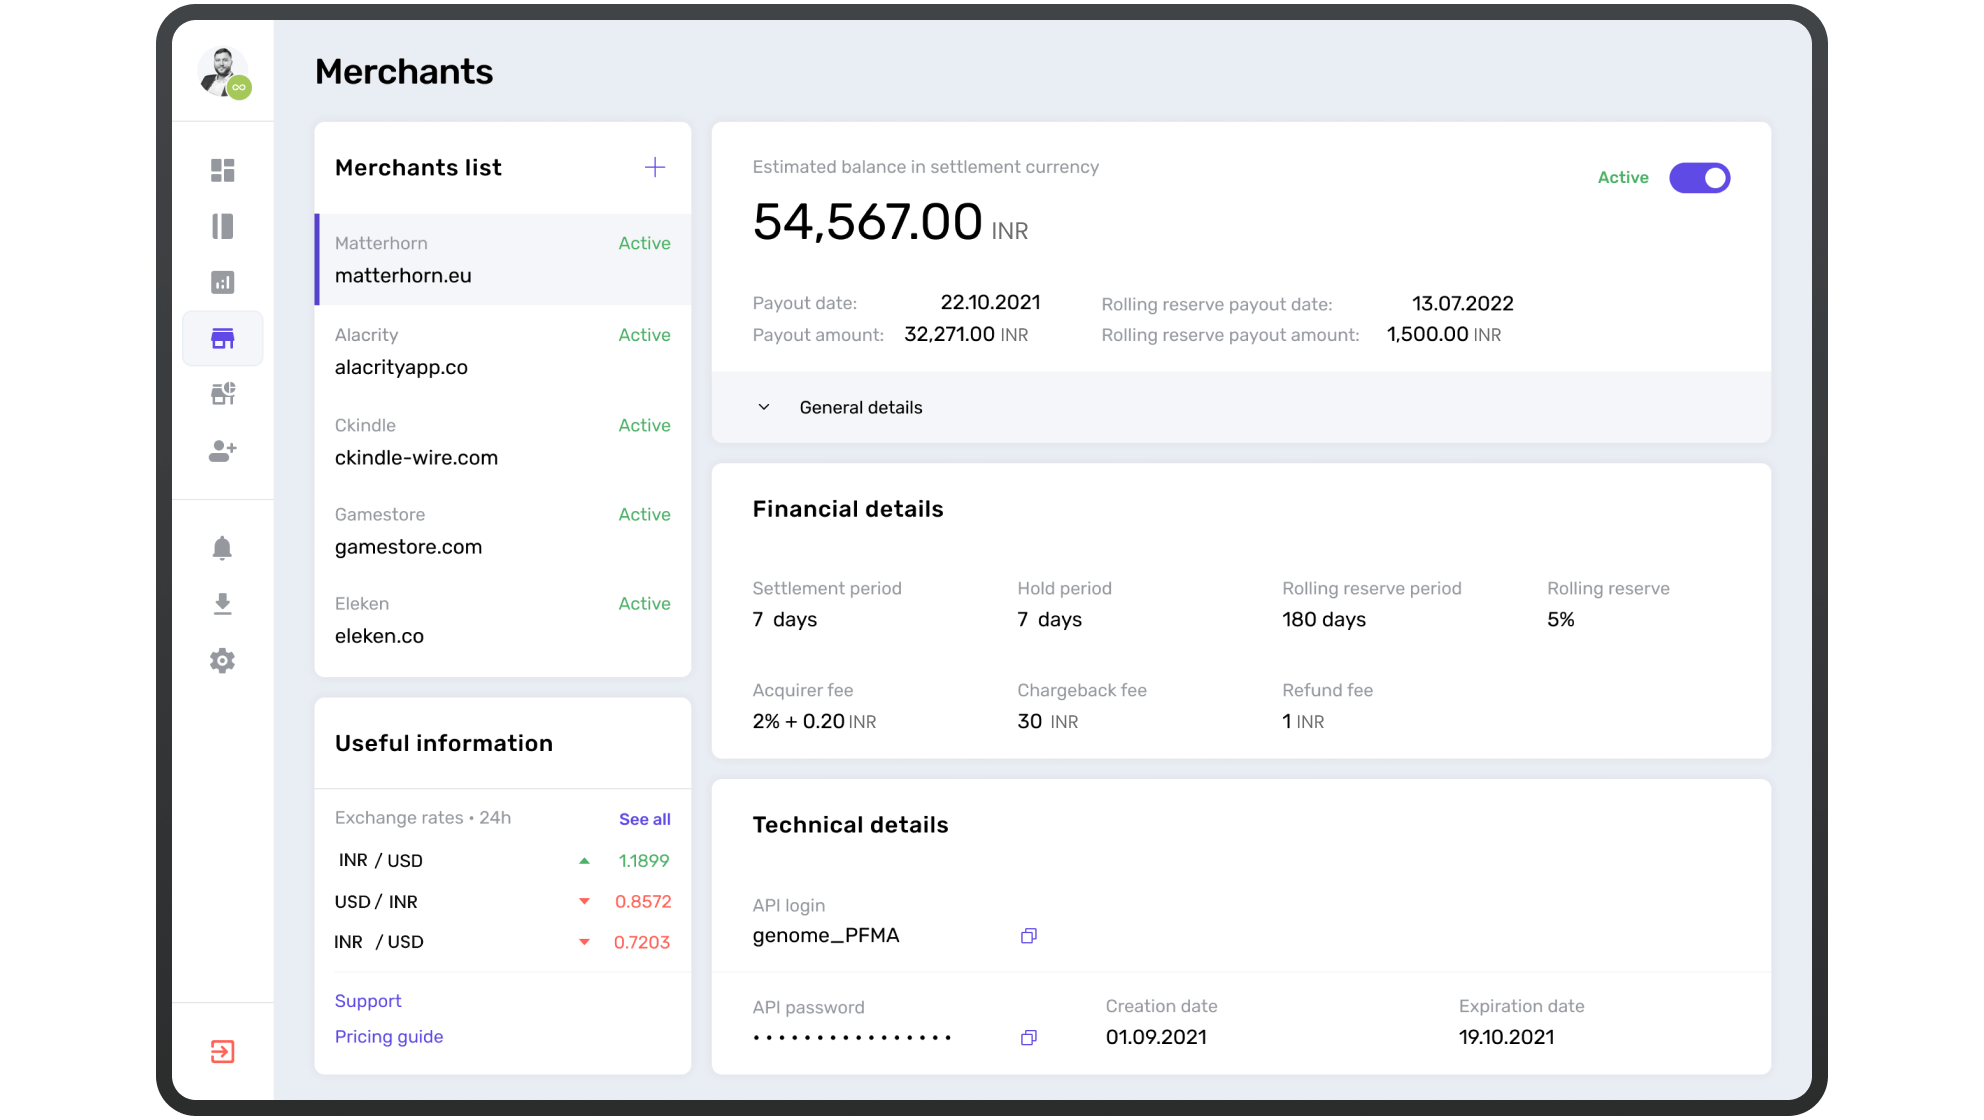The image size is (1984, 1120).
Task: Click See all exchange rates link
Action: tap(644, 819)
